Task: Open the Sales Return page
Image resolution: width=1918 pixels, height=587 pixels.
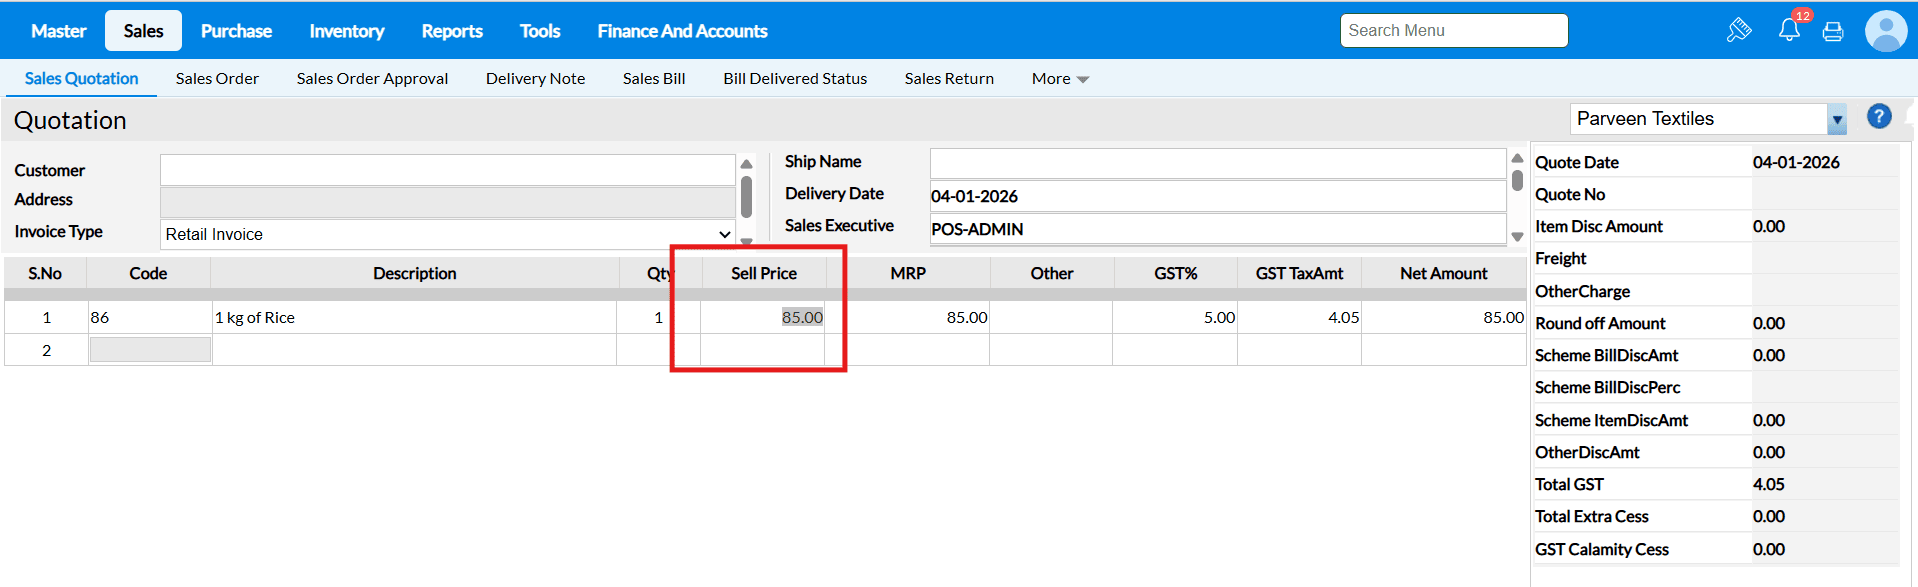Action: [949, 79]
